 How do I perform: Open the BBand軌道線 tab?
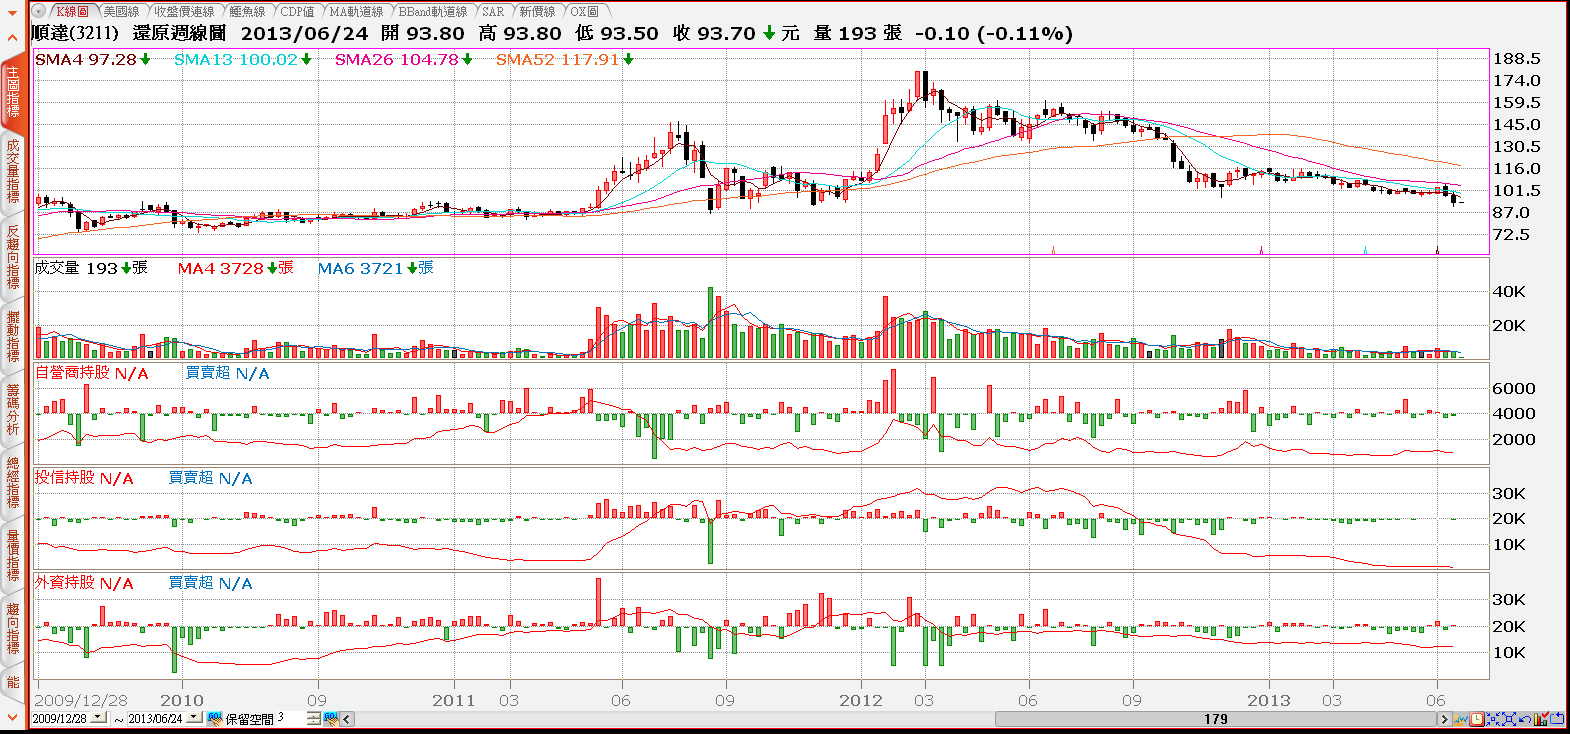click(x=433, y=11)
